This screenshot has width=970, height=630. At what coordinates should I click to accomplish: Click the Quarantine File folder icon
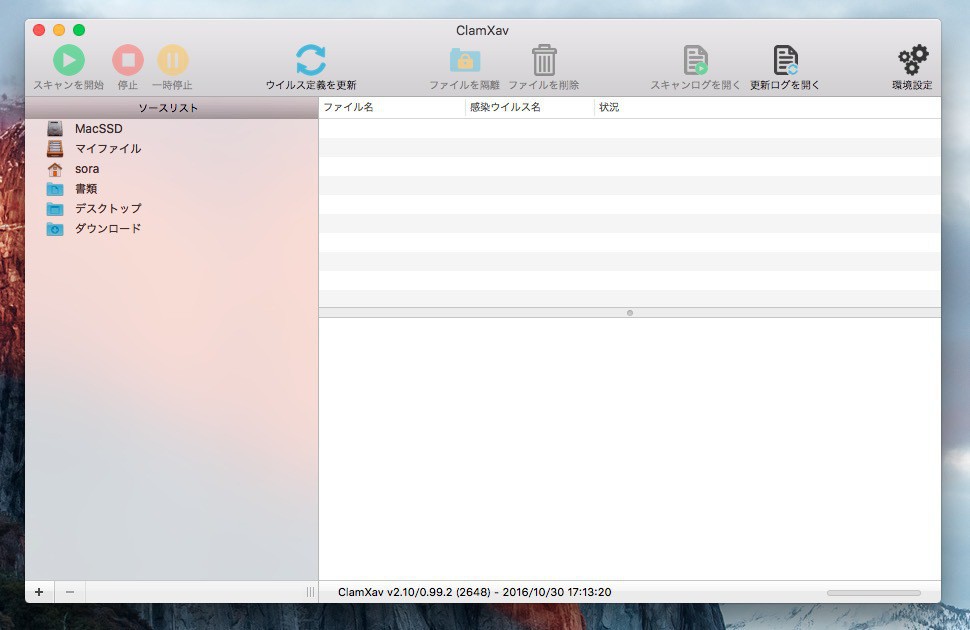[464, 61]
